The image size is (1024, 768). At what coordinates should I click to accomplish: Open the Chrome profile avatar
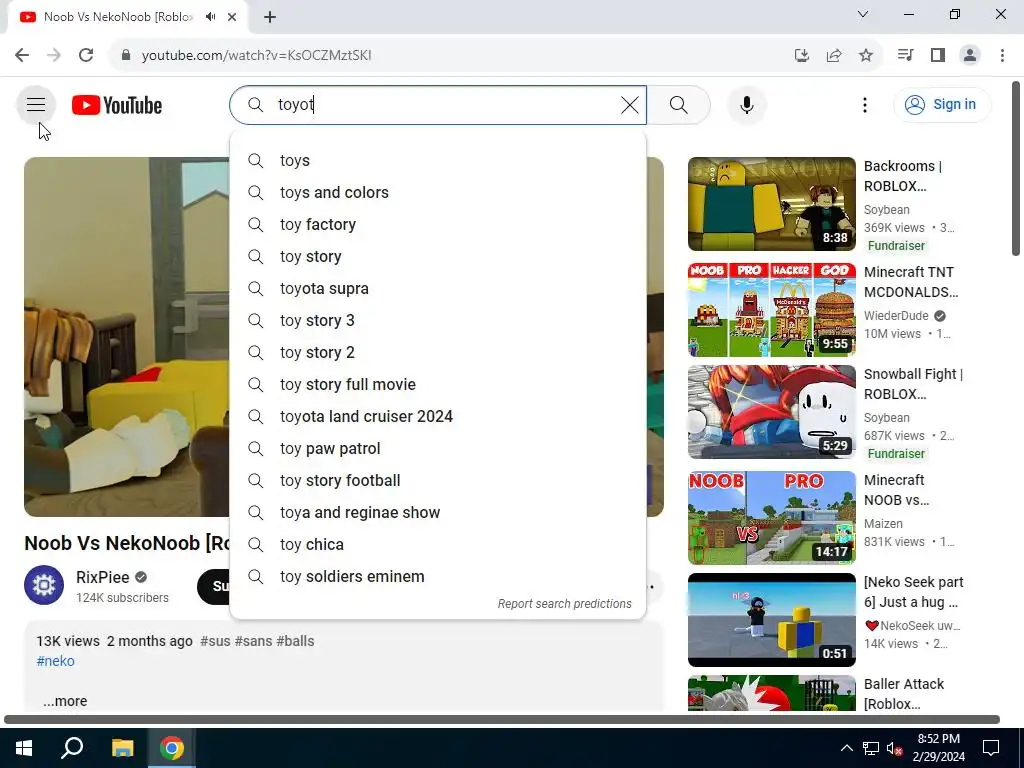pyautogui.click(x=970, y=55)
